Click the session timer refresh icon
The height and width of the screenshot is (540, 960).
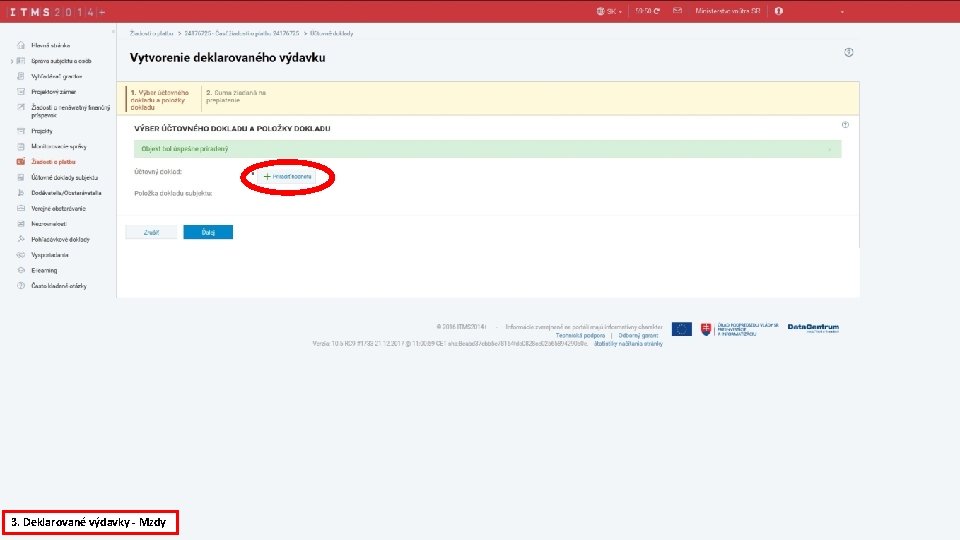point(657,11)
